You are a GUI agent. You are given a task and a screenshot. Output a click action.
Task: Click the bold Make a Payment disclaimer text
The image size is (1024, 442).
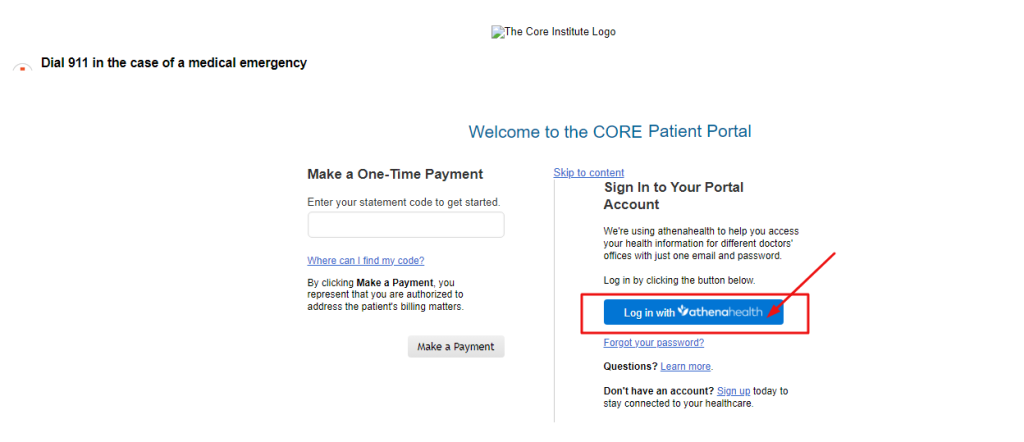pyautogui.click(x=394, y=283)
